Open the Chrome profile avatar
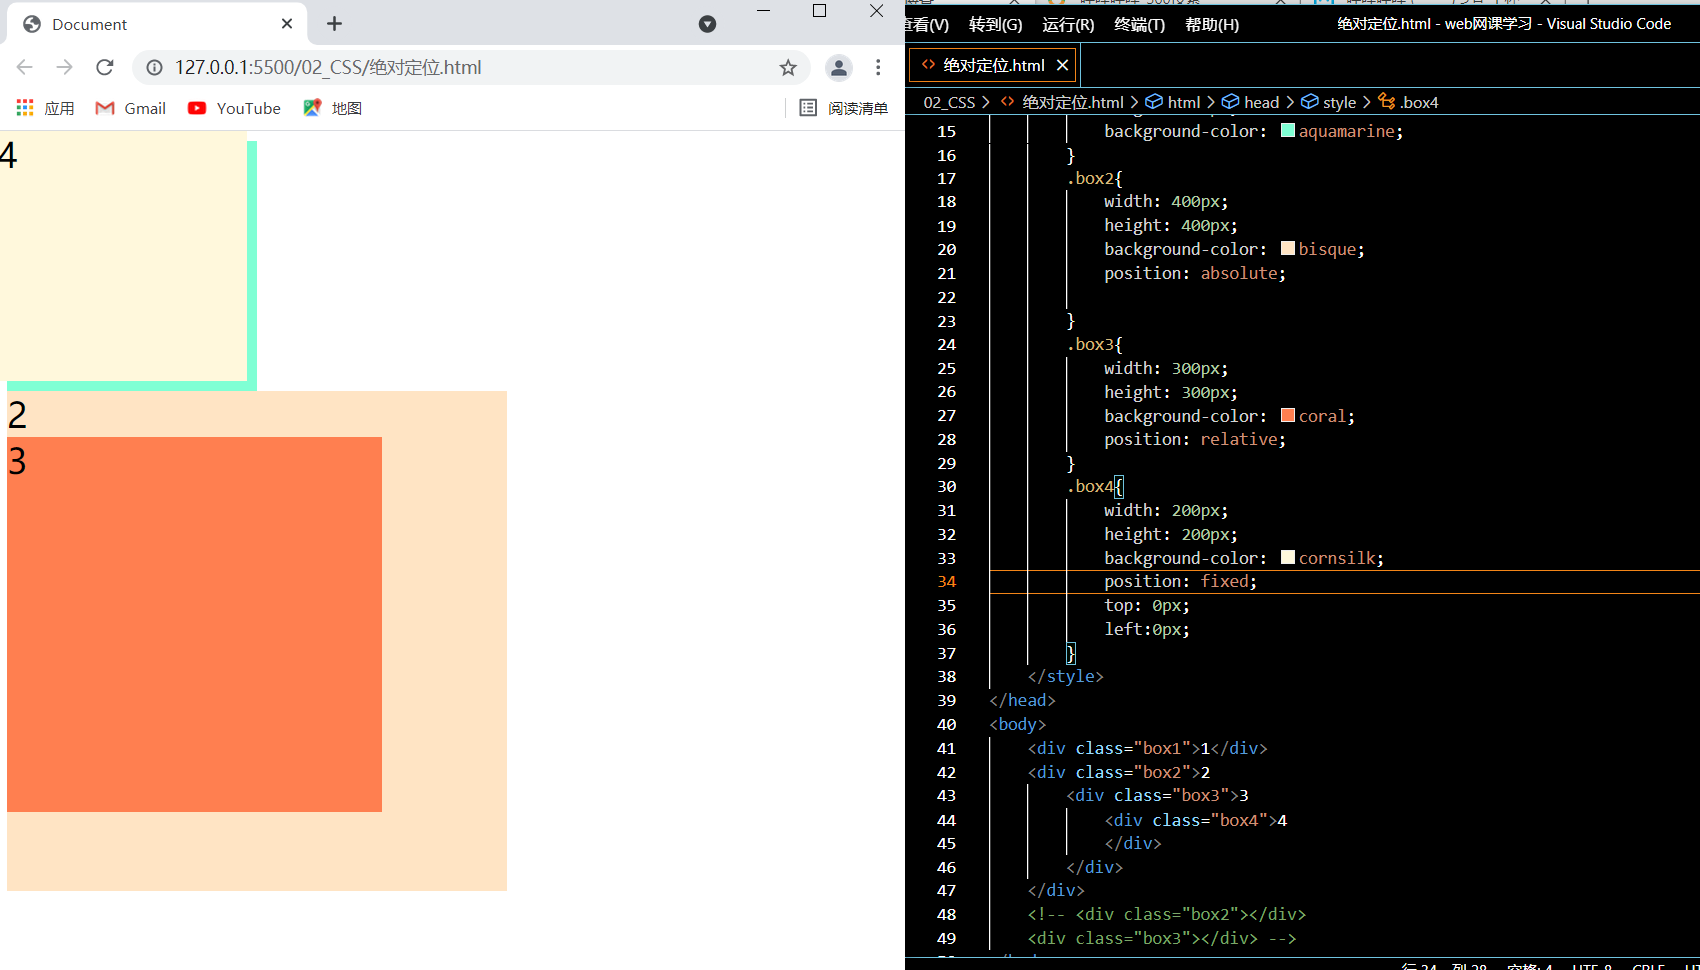This screenshot has width=1700, height=970. tap(838, 67)
